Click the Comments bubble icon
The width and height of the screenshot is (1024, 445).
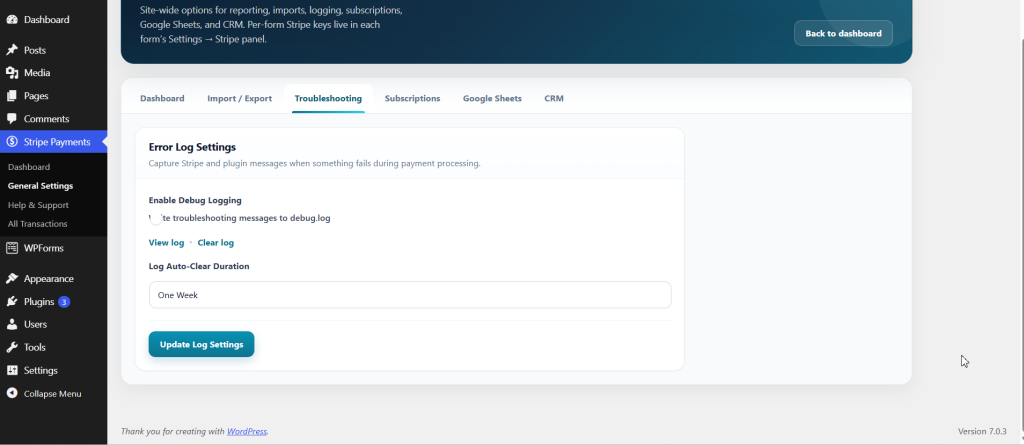(12, 119)
